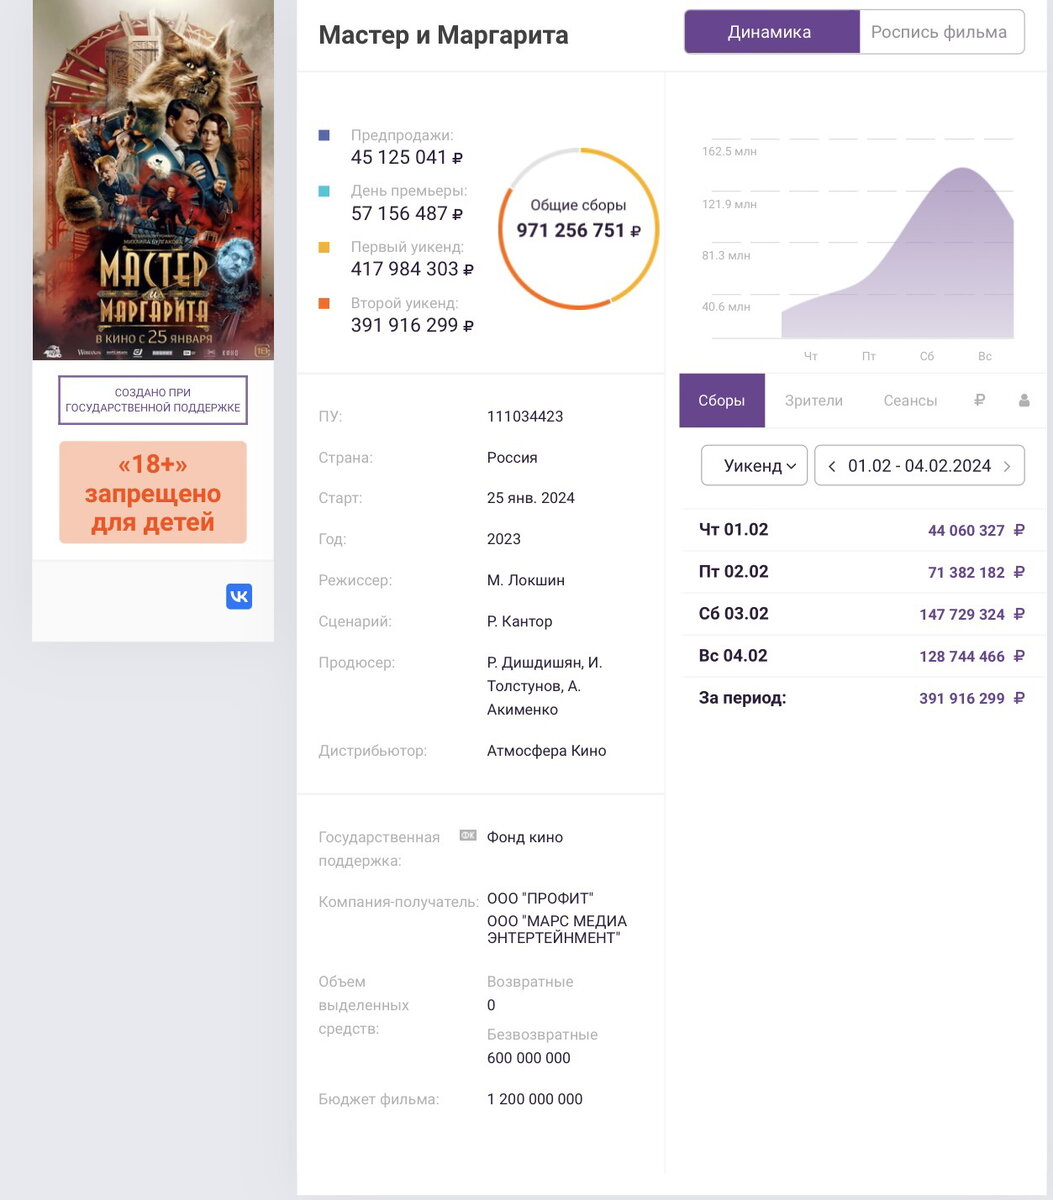
Task: Click the premiere day value 57 156 487 ₽
Action: [x=407, y=213]
